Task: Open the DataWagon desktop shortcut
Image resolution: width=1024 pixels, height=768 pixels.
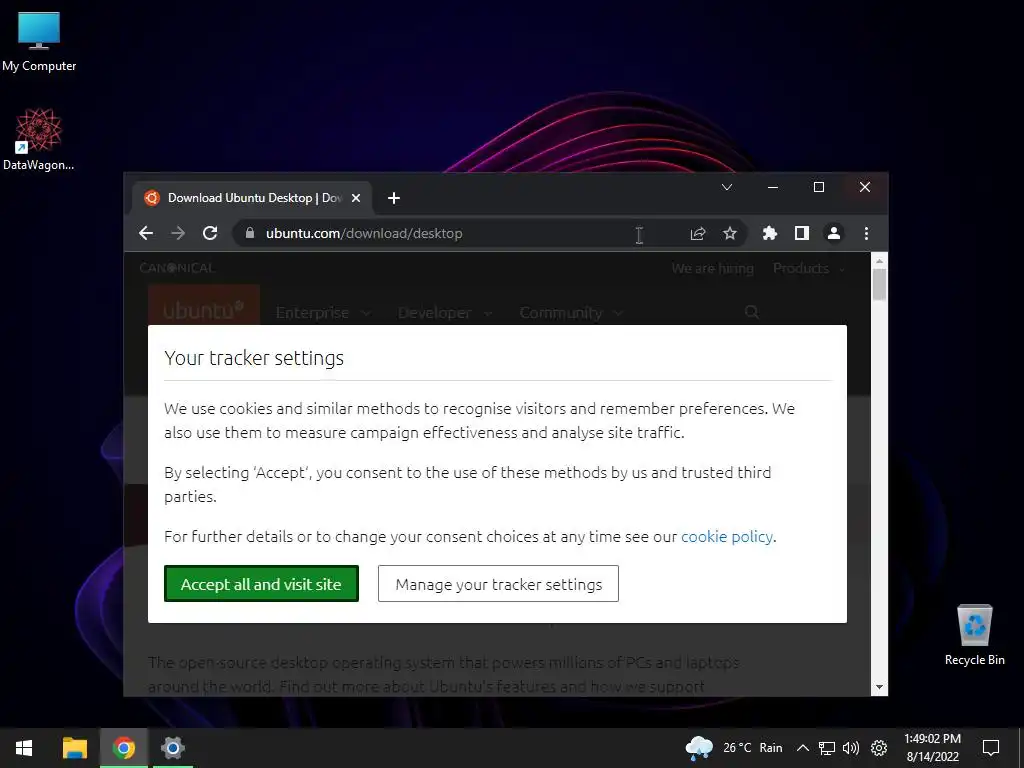Action: 39,140
